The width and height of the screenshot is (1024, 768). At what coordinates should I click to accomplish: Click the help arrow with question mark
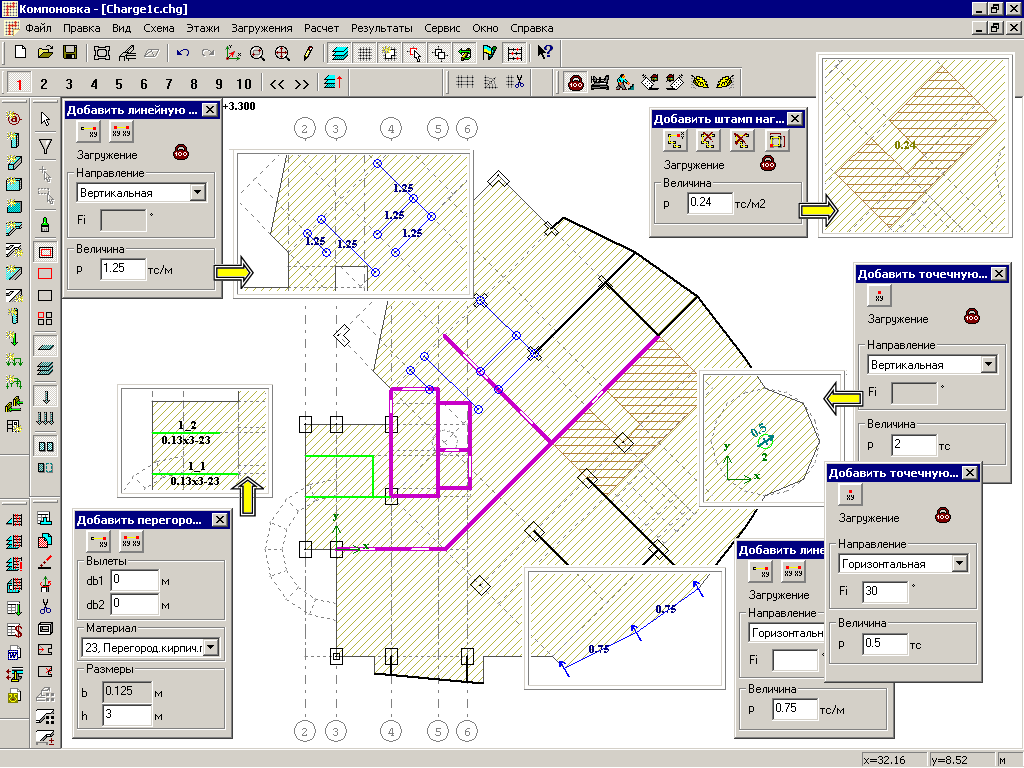click(x=544, y=52)
